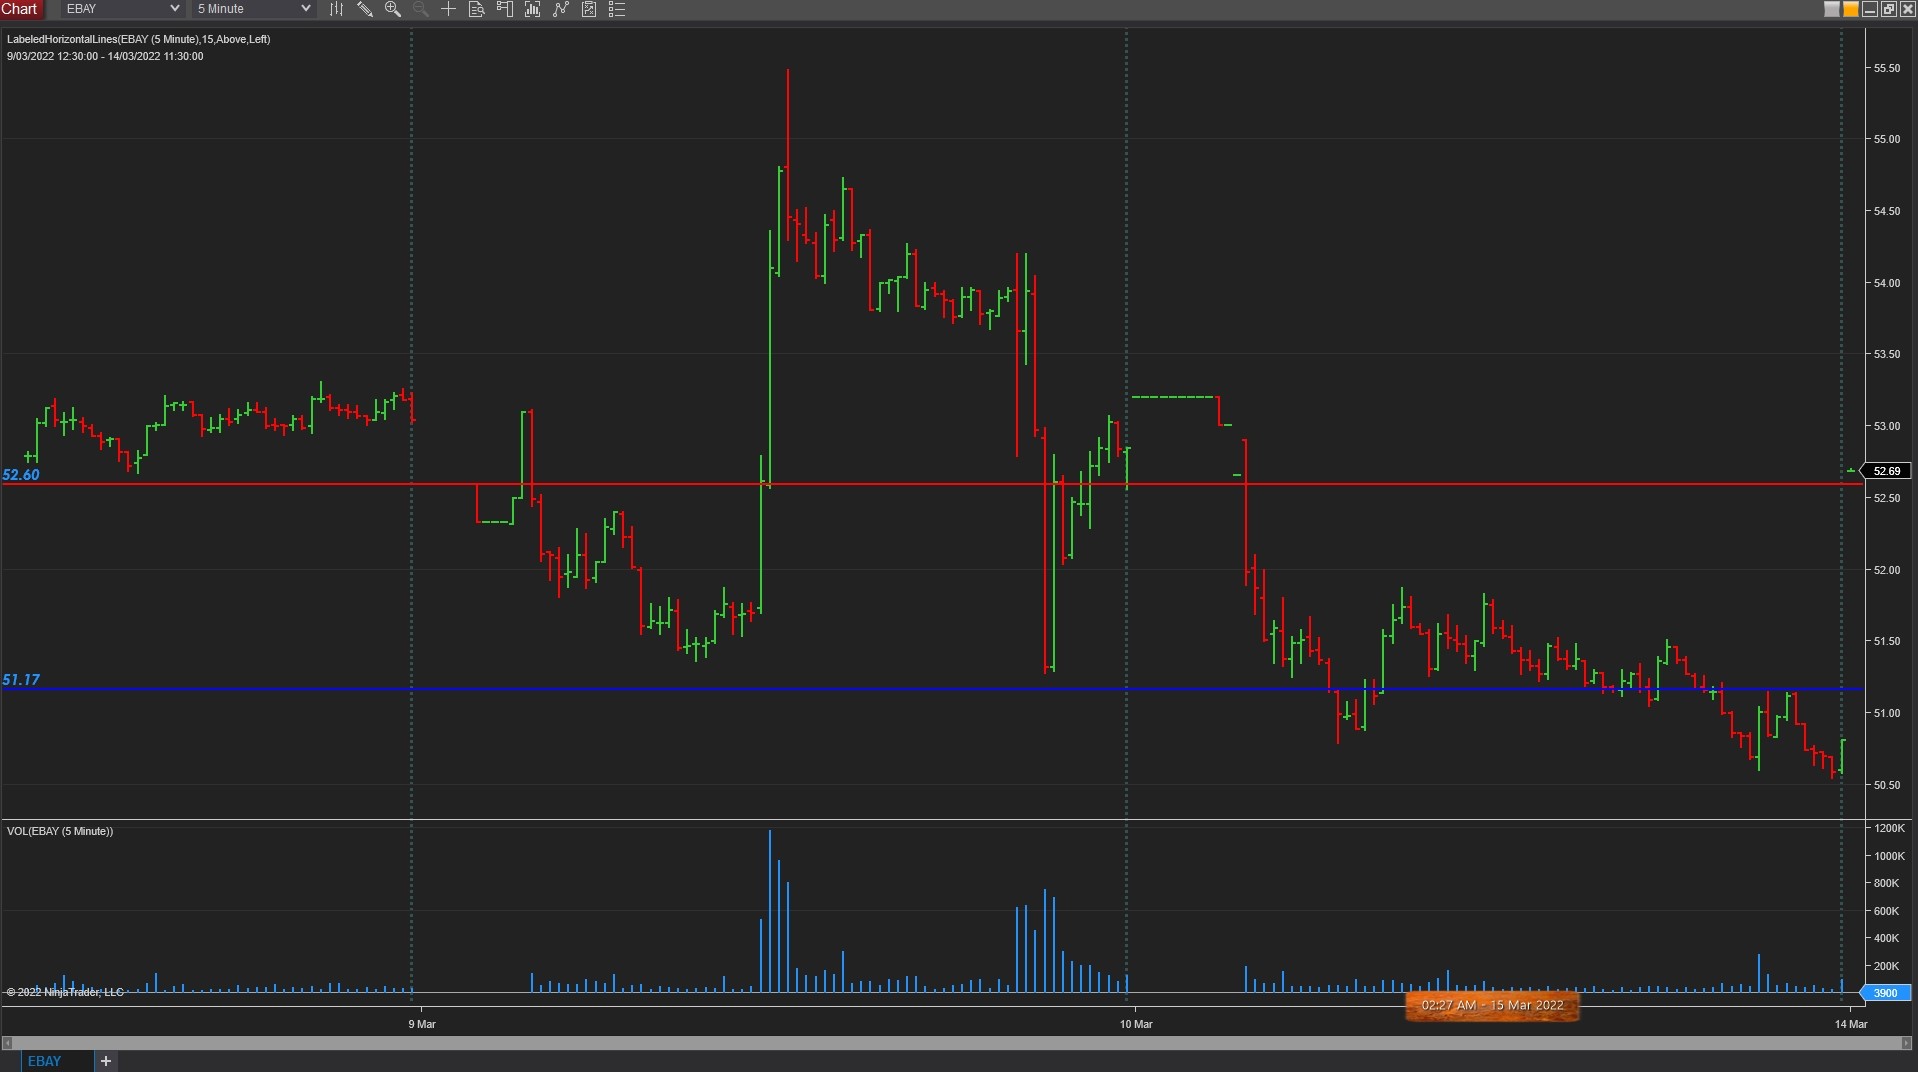This screenshot has height=1072, width=1918.
Task: Expand the 5 Minute interval dropdown
Action: tap(253, 9)
